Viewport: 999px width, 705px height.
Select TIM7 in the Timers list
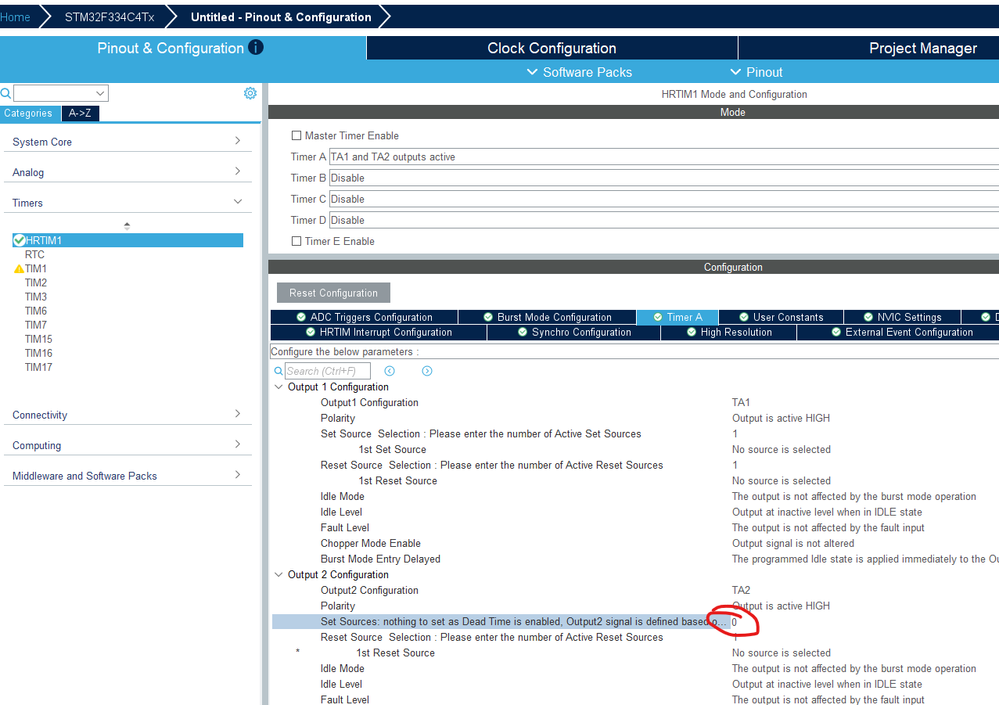tap(36, 325)
